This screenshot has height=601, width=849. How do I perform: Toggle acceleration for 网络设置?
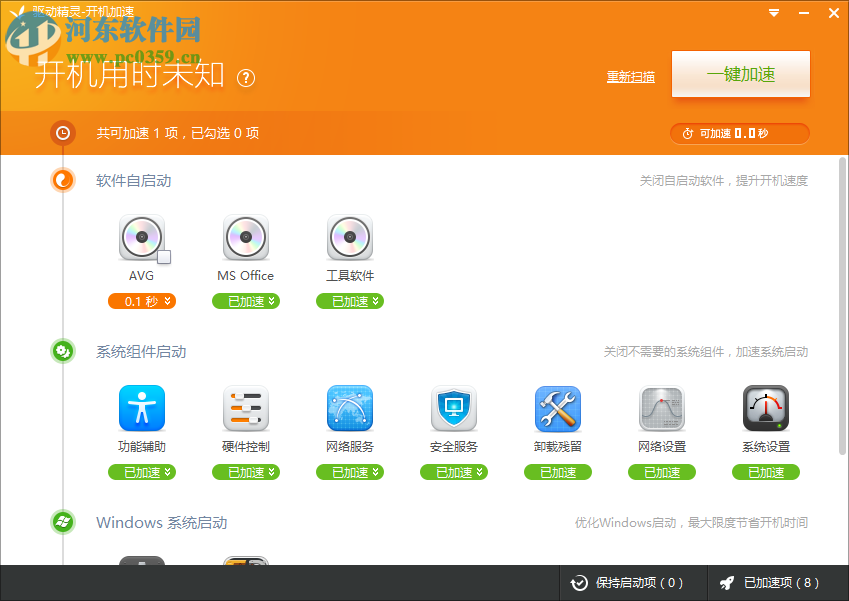pyautogui.click(x=661, y=471)
